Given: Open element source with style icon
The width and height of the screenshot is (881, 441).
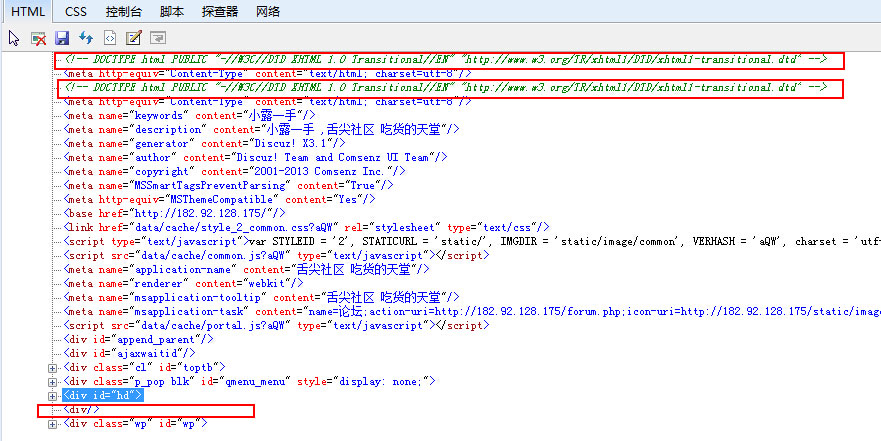Looking at the screenshot, I should click(x=110, y=38).
